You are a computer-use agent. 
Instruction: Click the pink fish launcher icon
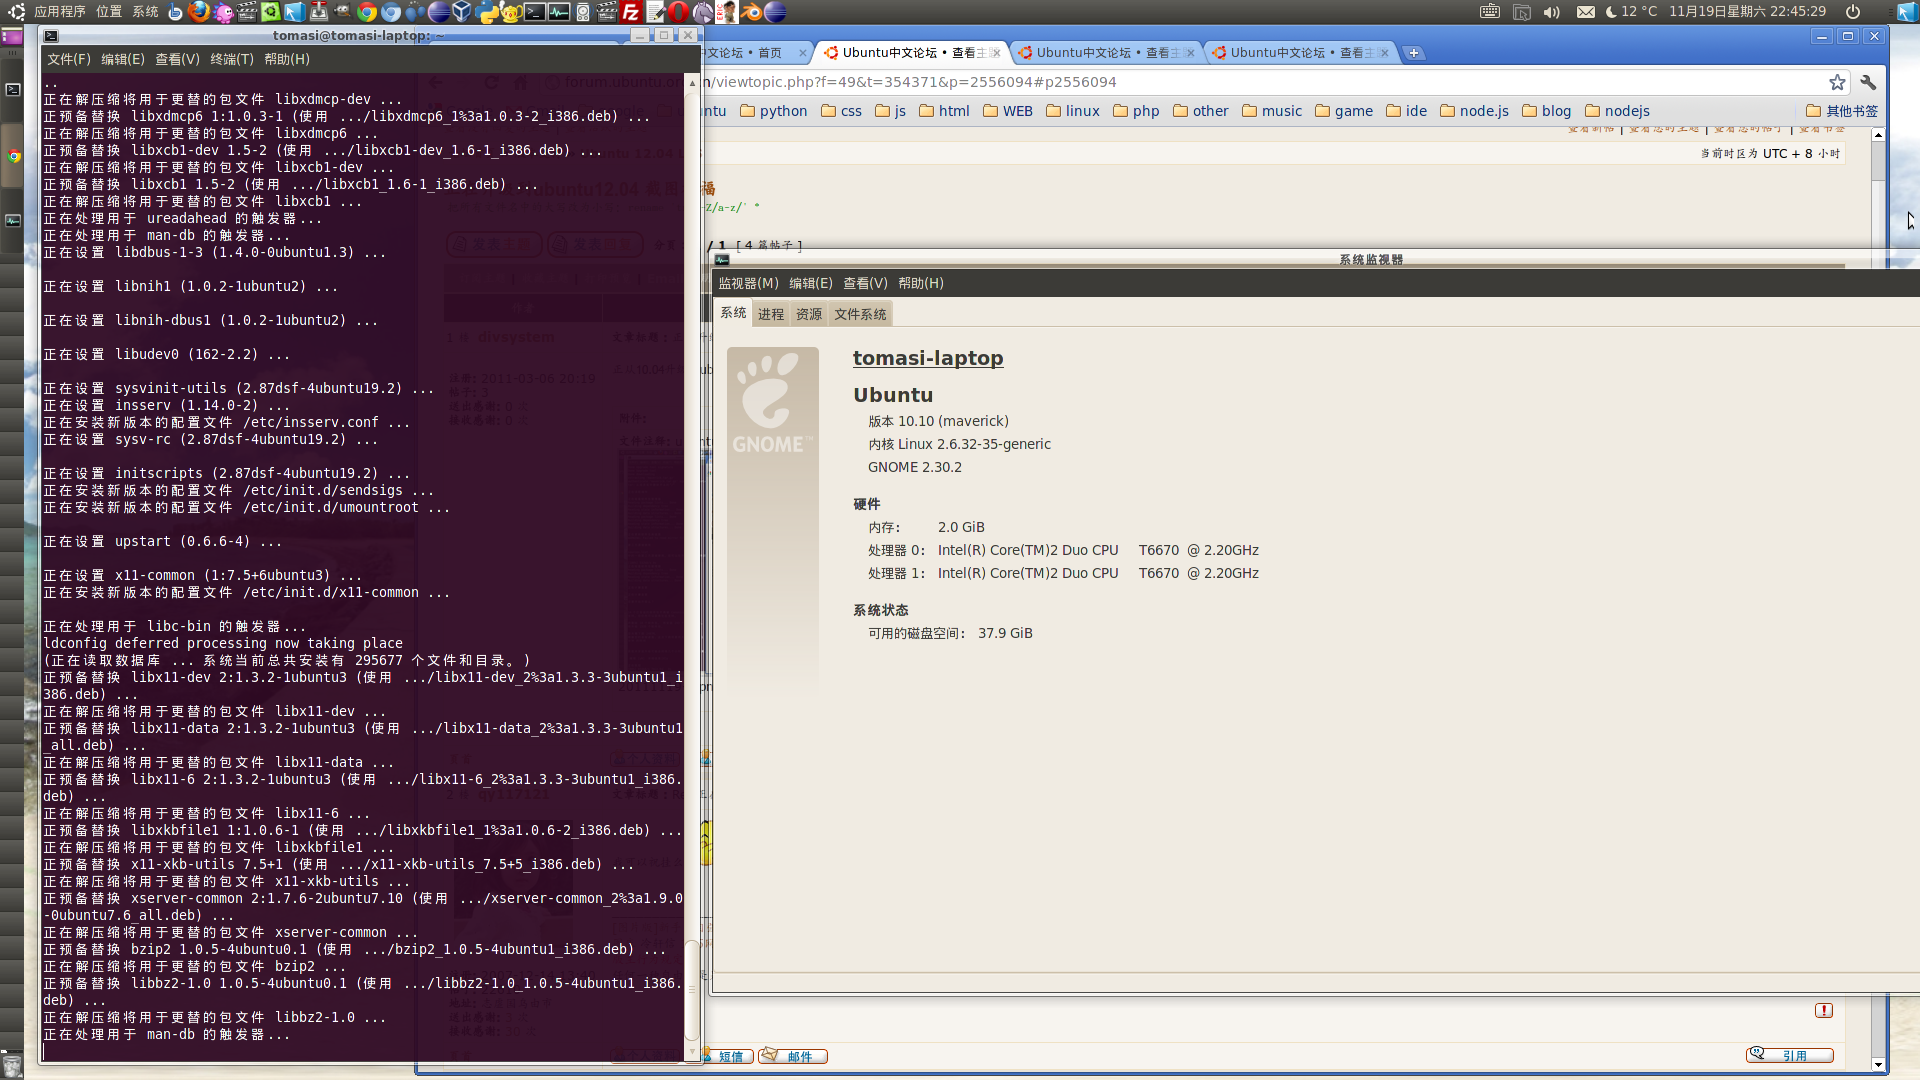tap(223, 12)
